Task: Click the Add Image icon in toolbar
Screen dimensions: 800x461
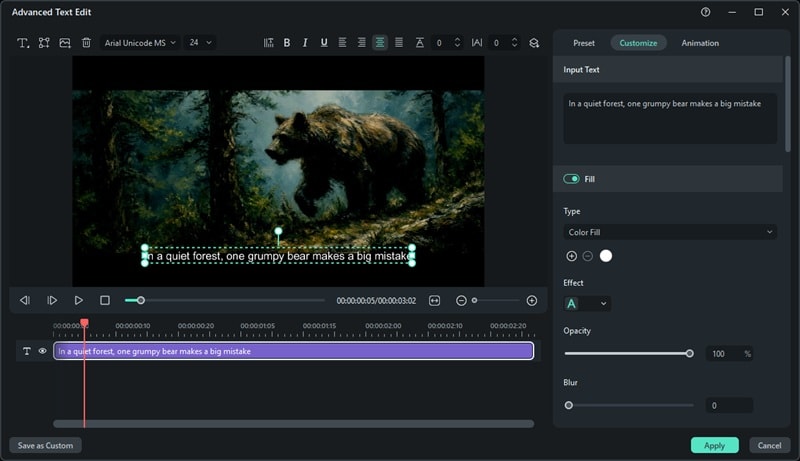Action: (65, 43)
